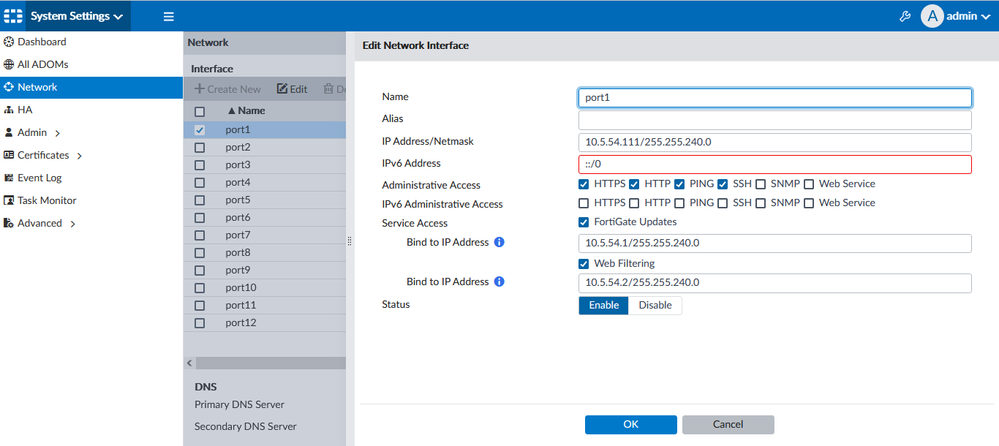Enable SNMP under Administrative Access
This screenshot has height=446, width=999.
point(762,184)
